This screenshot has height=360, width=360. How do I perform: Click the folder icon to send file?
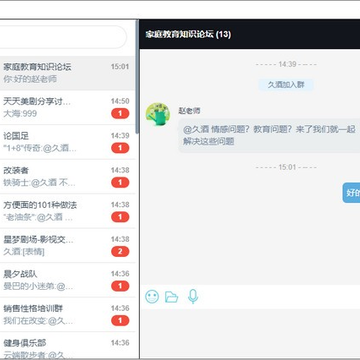click(172, 296)
